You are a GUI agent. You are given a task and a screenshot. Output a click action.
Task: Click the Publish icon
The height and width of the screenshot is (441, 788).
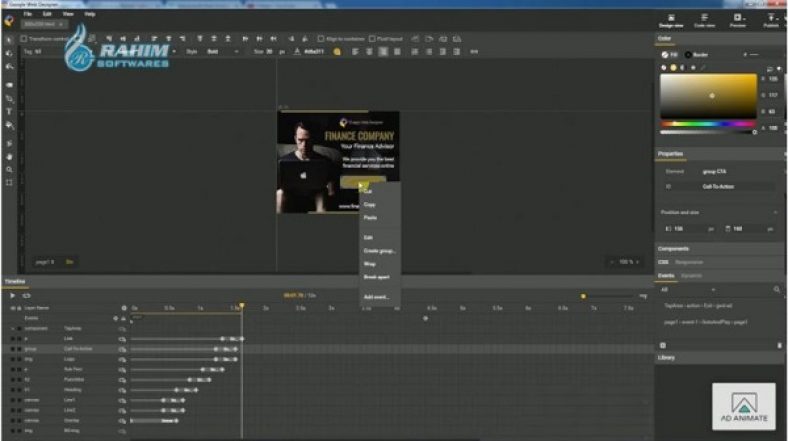[x=771, y=19]
